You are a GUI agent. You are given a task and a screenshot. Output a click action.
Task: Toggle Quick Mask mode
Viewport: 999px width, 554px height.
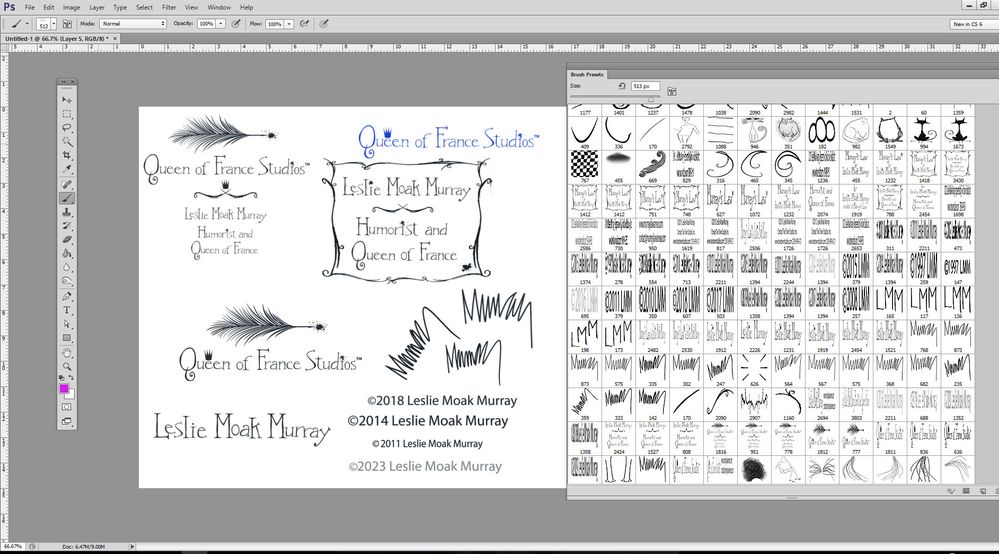pos(66,407)
